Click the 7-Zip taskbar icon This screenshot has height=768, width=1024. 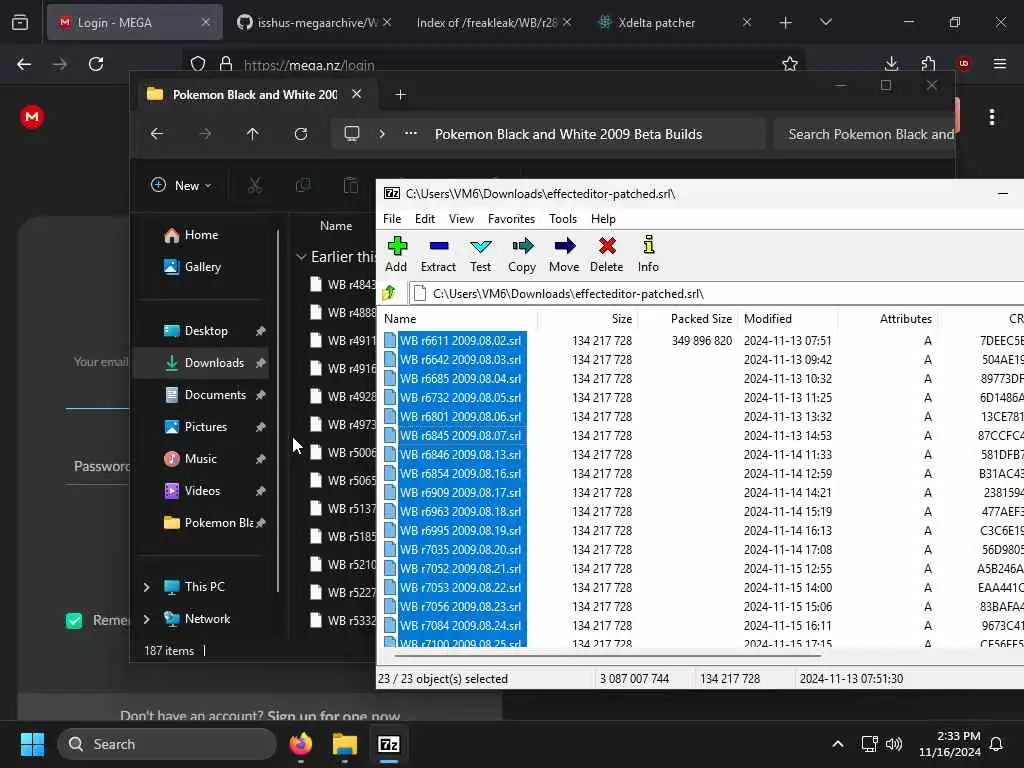(389, 744)
